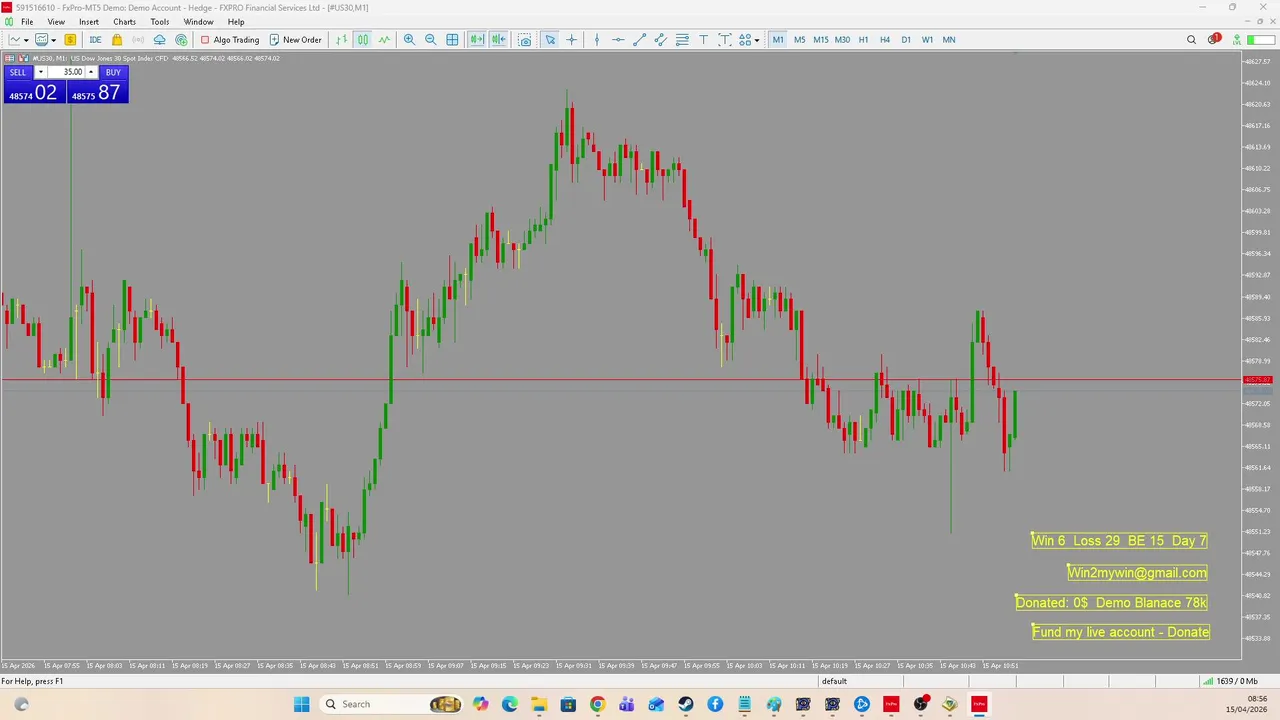
Task: Insert a text label object
Action: tap(725, 40)
